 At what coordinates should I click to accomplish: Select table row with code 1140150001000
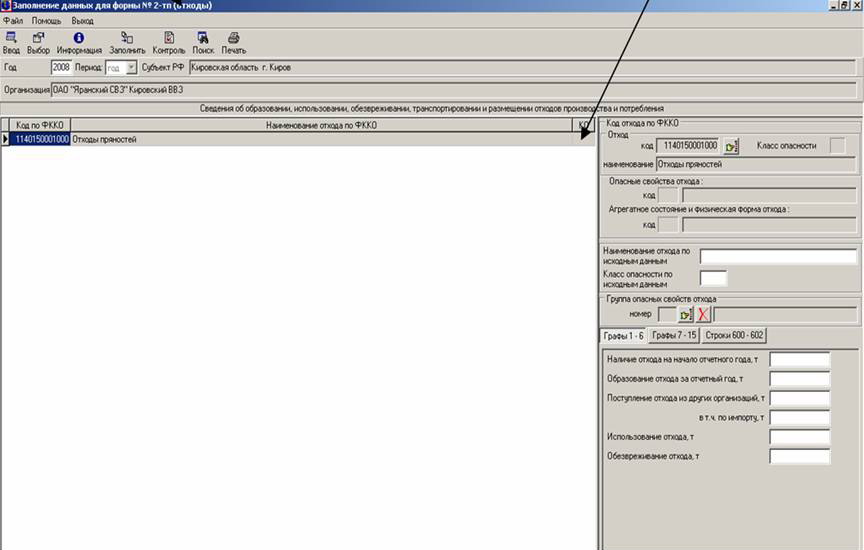tap(300, 139)
